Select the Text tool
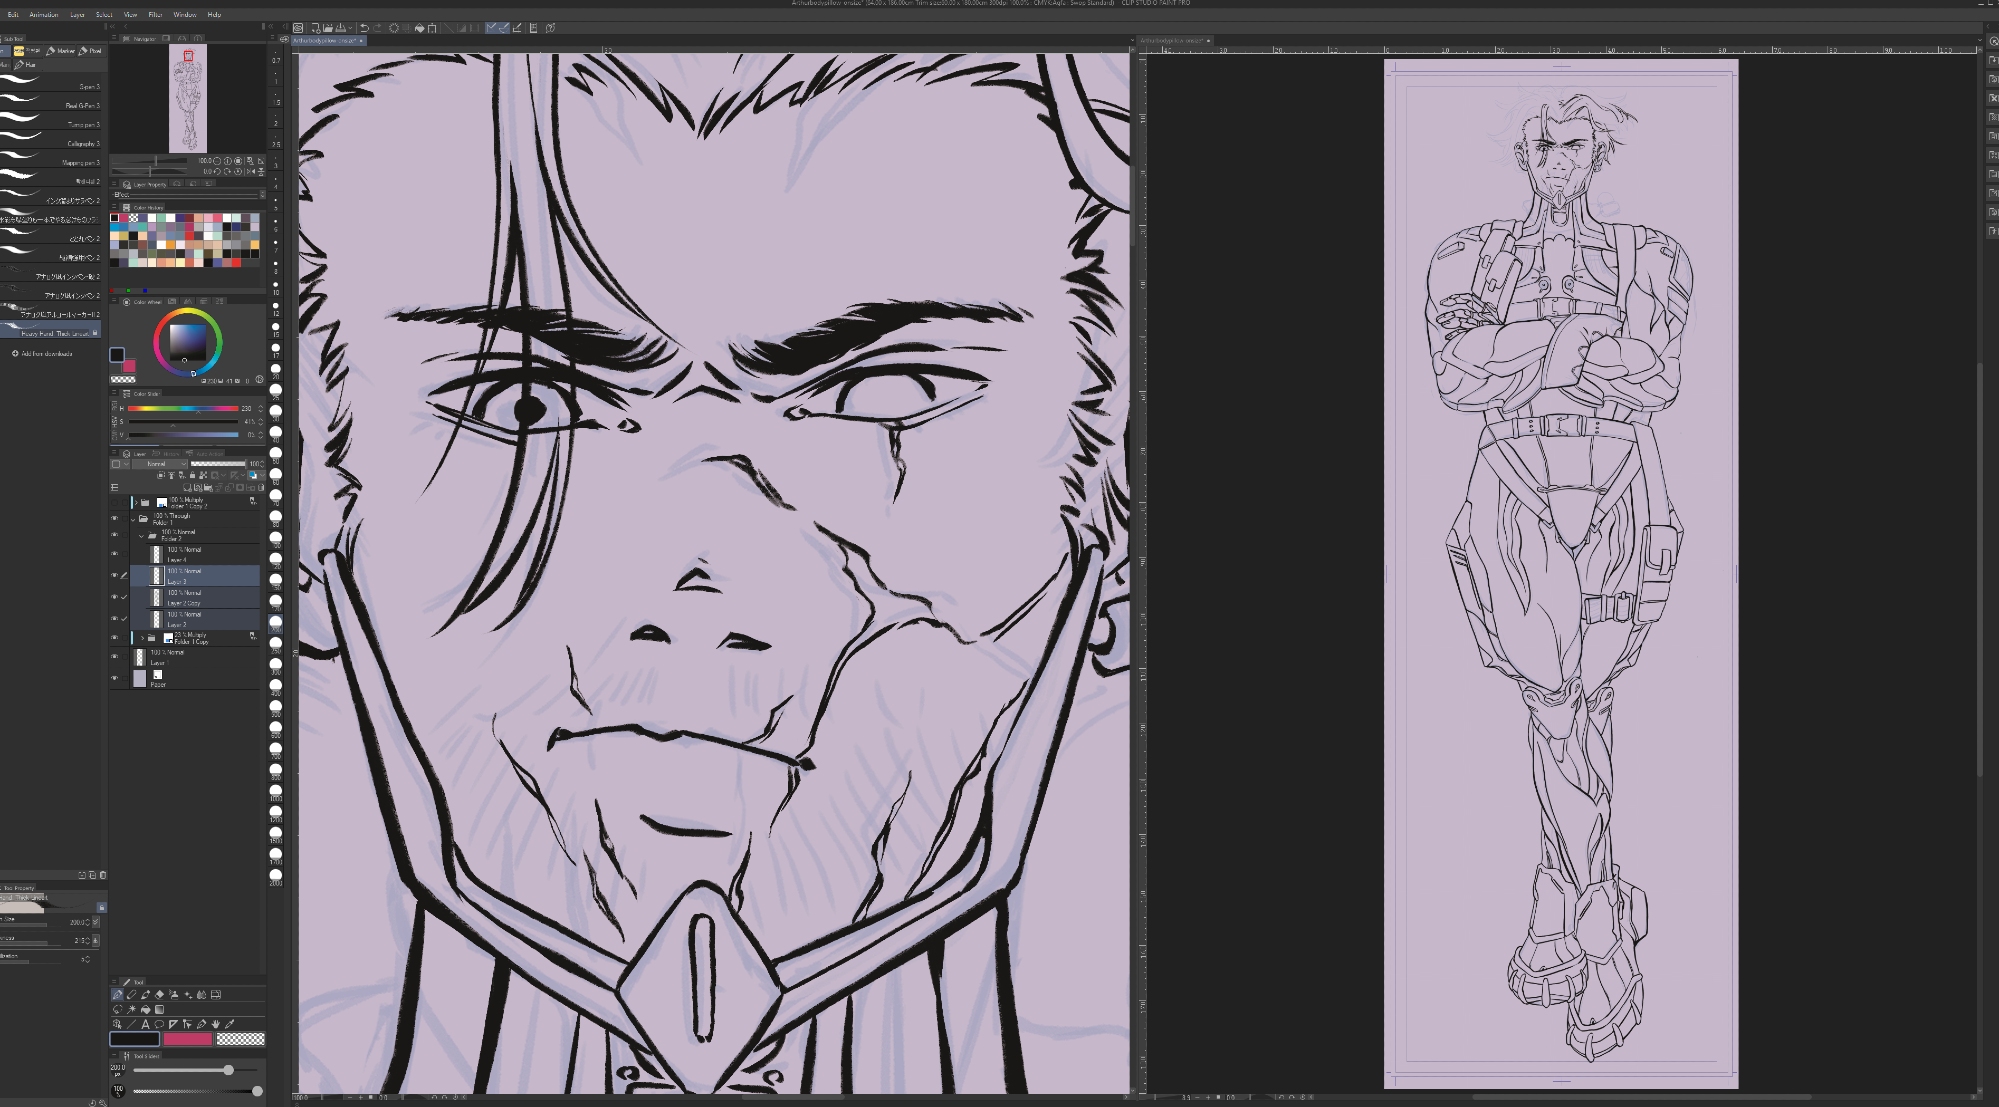This screenshot has width=1999, height=1107. [x=145, y=1024]
